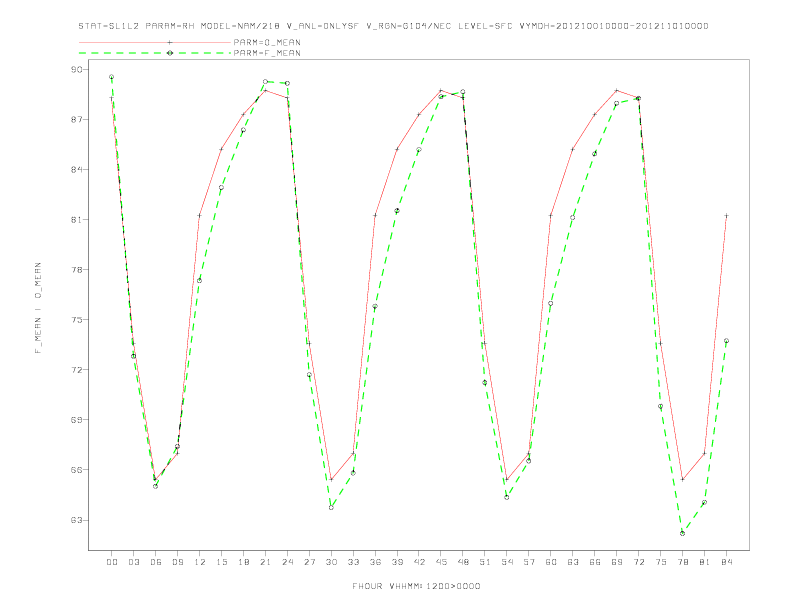Click x-axis tick label 30
792x612 pixels.
(331, 562)
